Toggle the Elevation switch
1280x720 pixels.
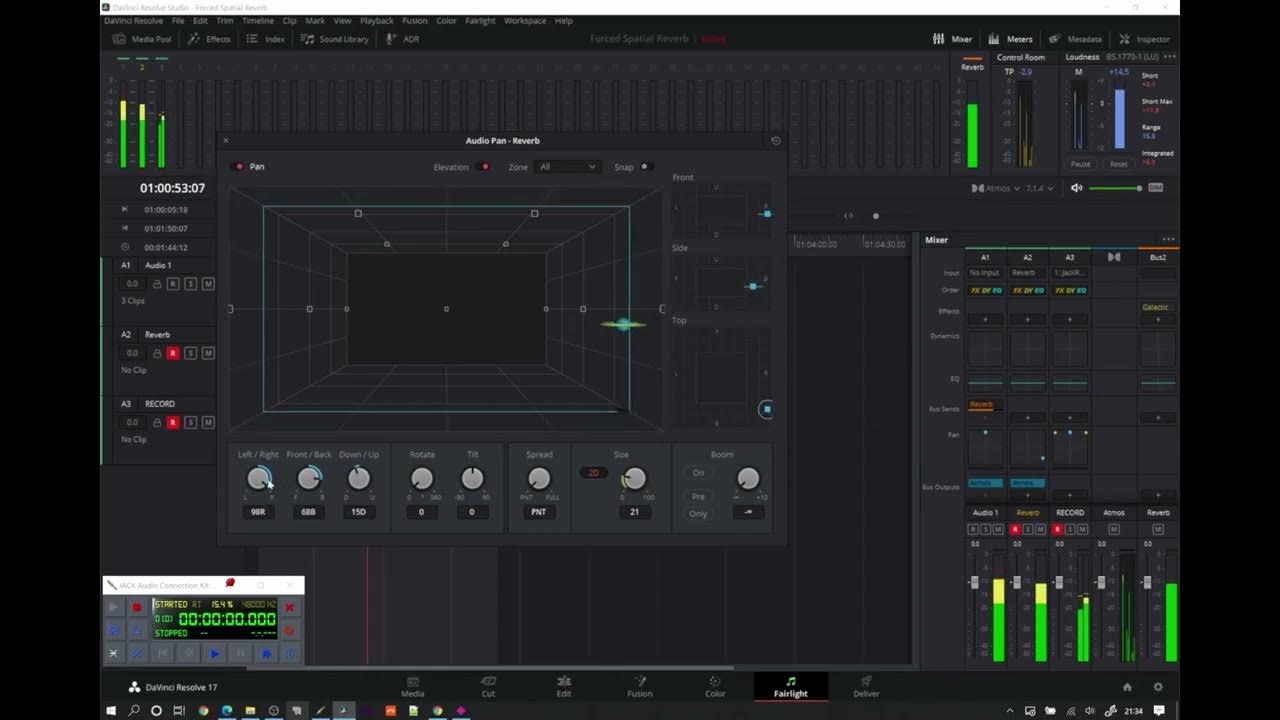click(x=485, y=167)
